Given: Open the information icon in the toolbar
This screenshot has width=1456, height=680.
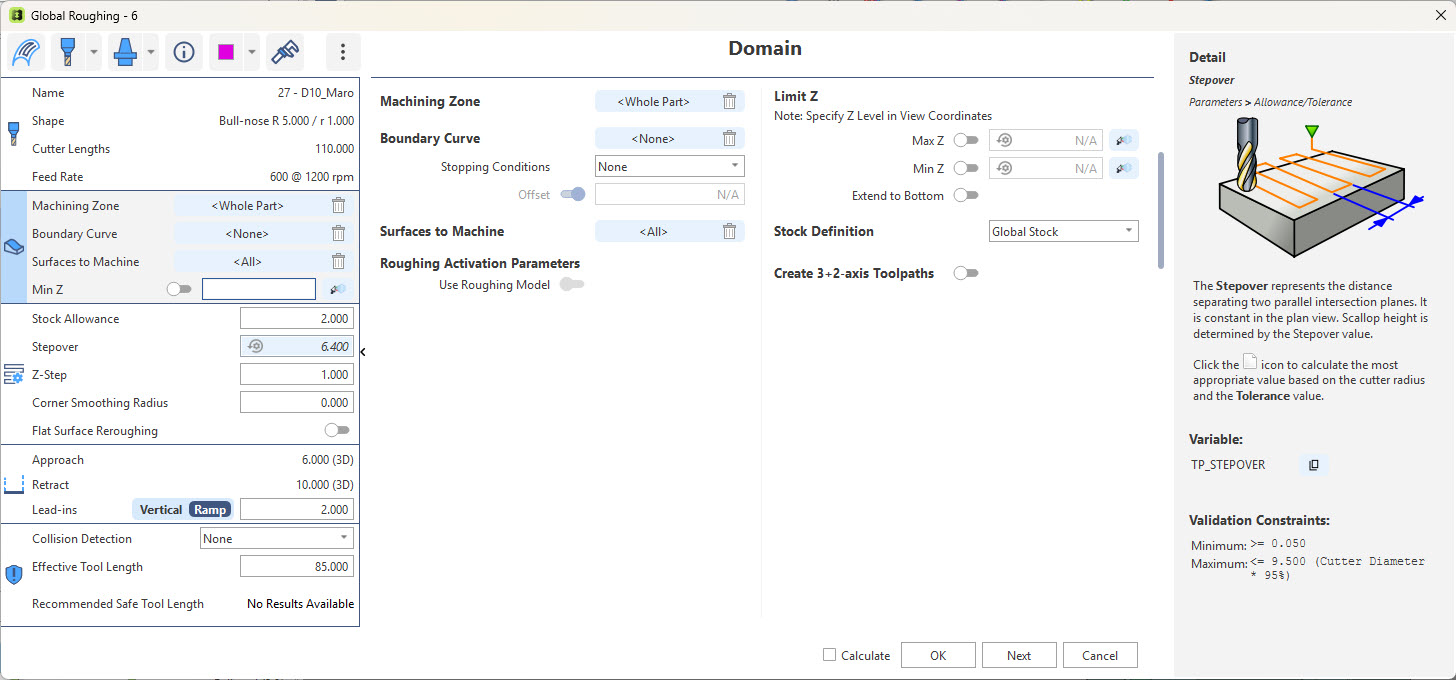Looking at the screenshot, I should tap(184, 52).
